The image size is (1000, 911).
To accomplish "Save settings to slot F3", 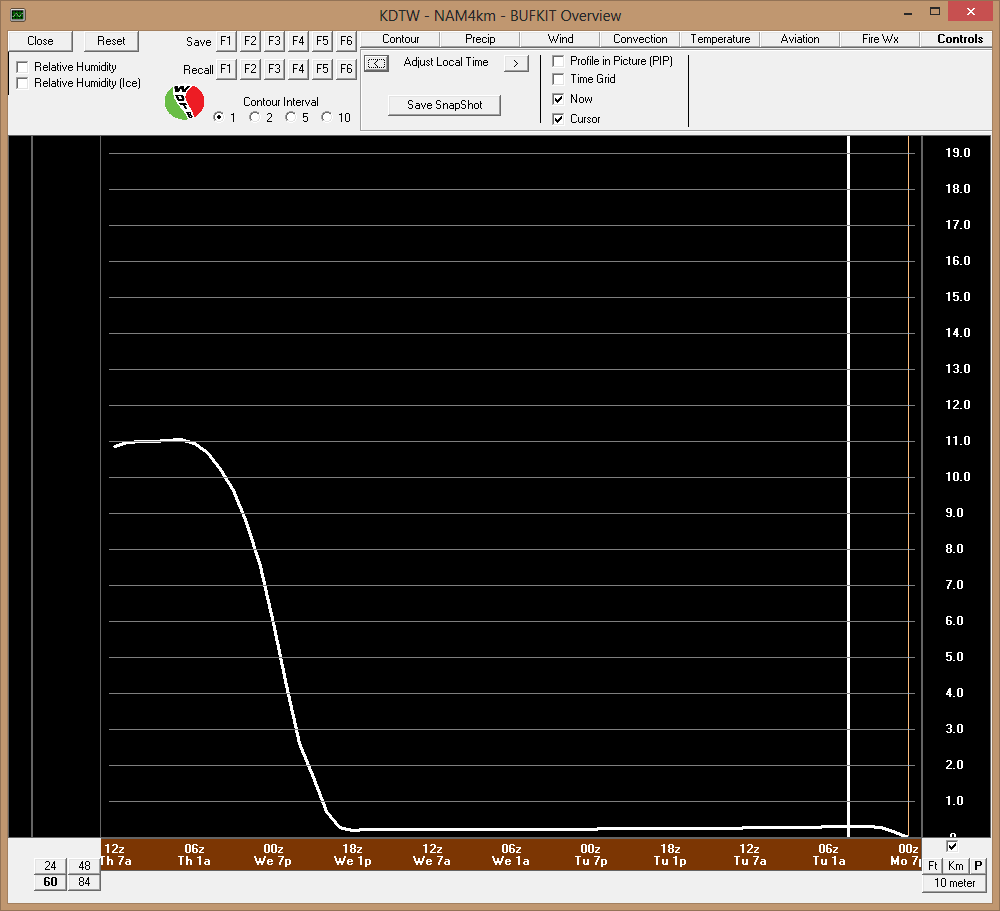I will click(x=274, y=41).
